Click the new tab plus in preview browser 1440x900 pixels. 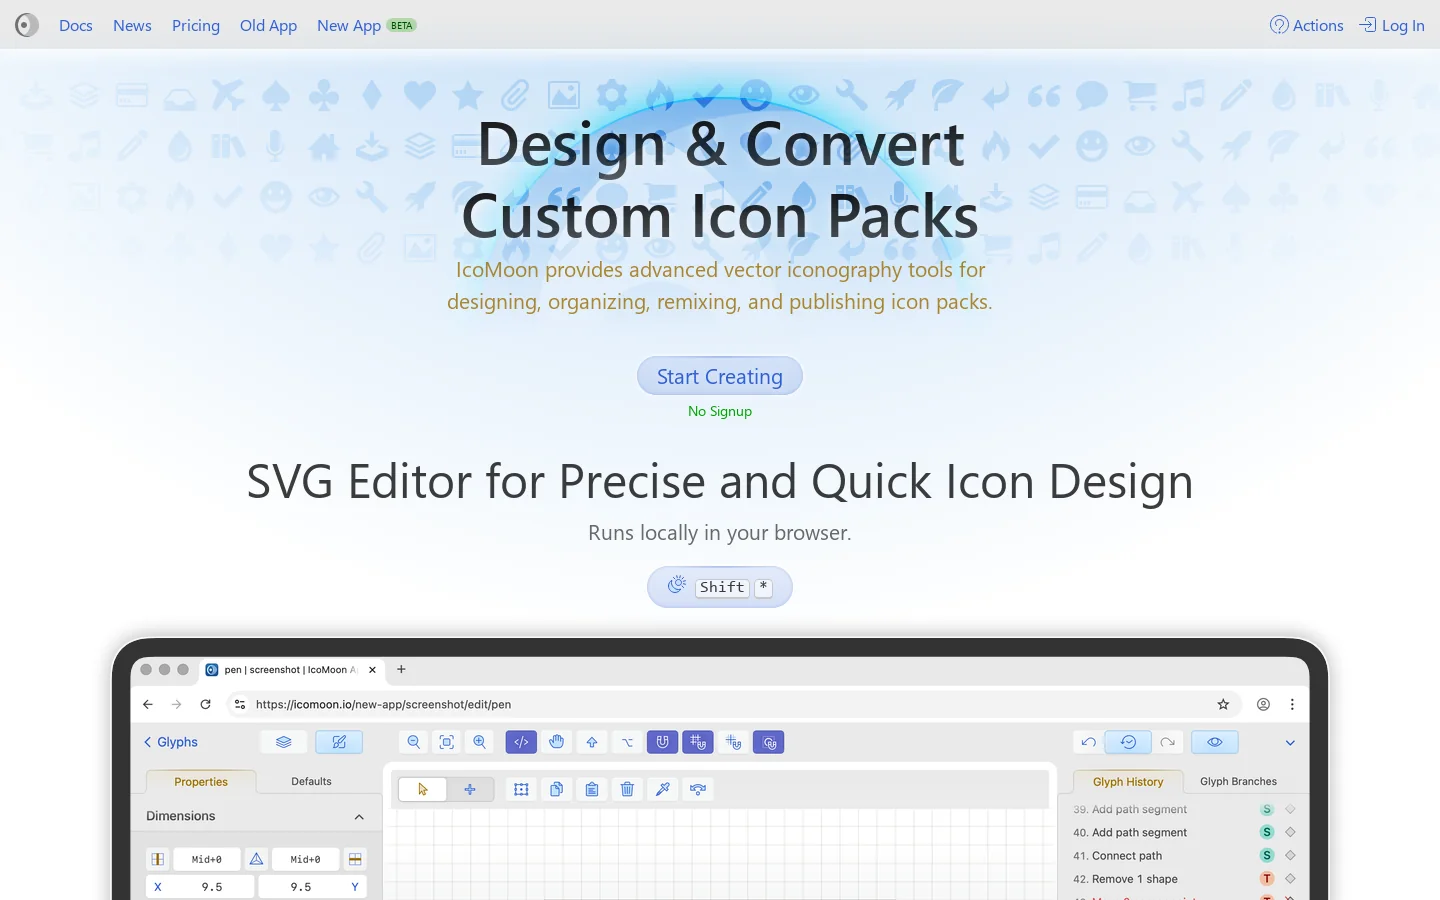pos(401,669)
